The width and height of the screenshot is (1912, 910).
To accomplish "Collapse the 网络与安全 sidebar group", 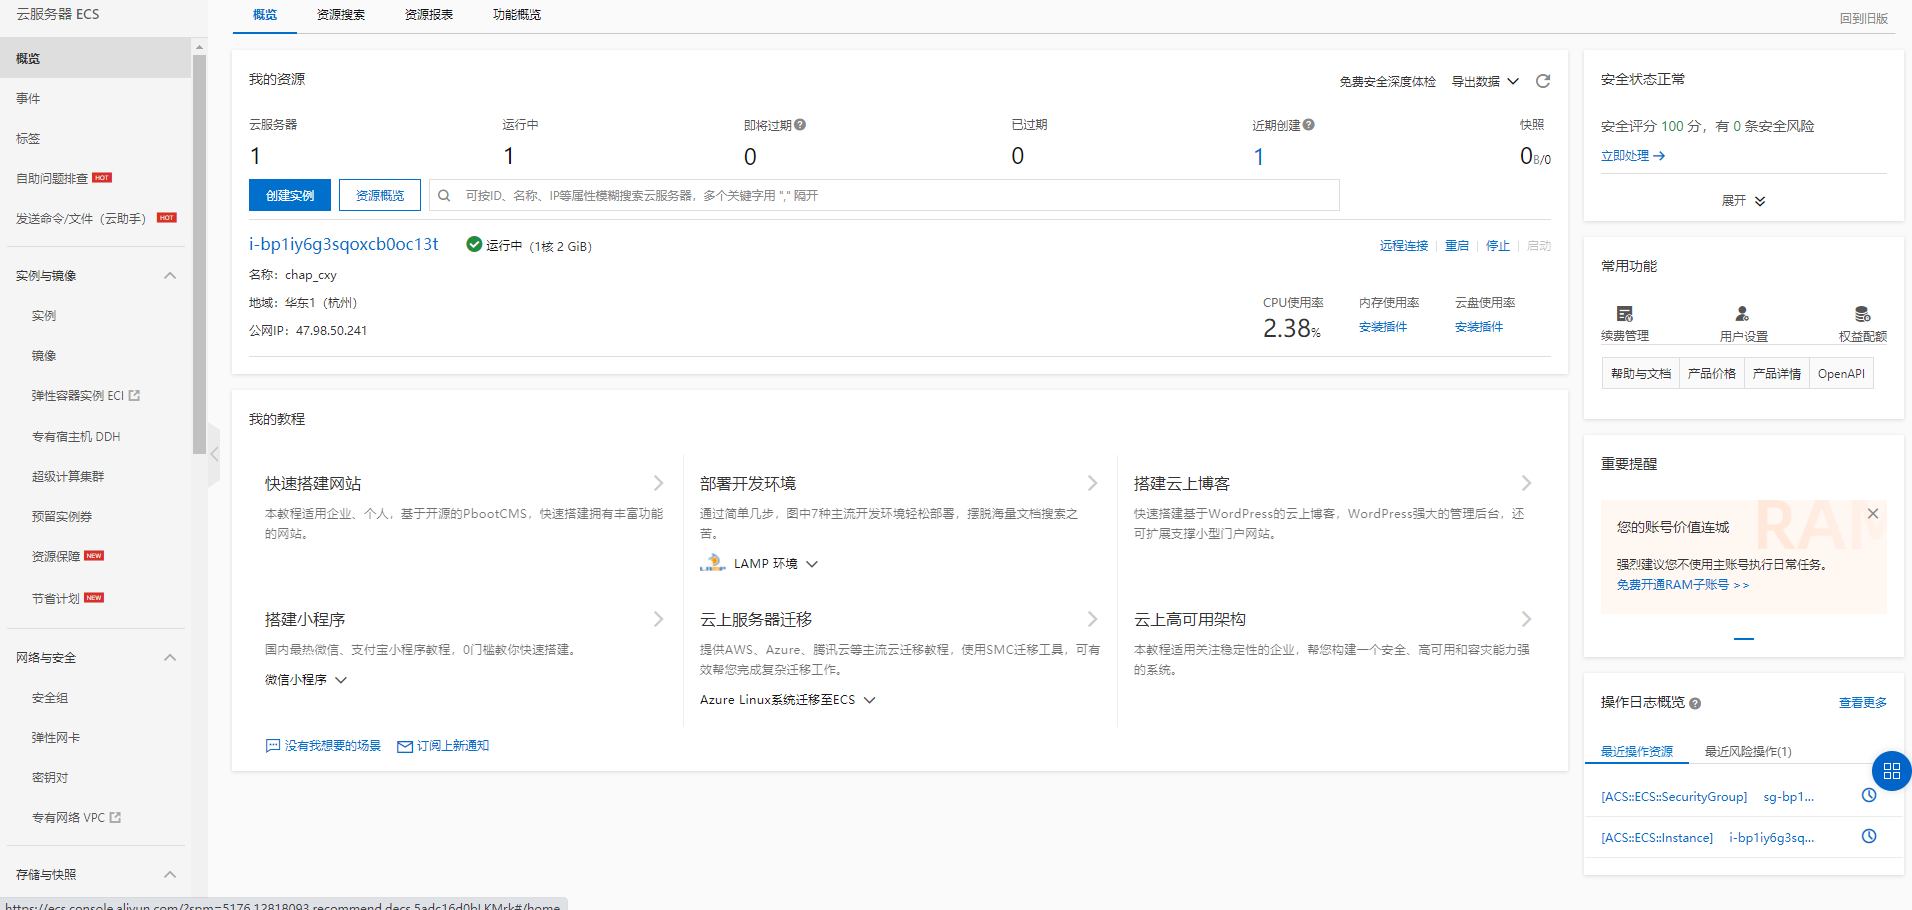I will coord(170,658).
